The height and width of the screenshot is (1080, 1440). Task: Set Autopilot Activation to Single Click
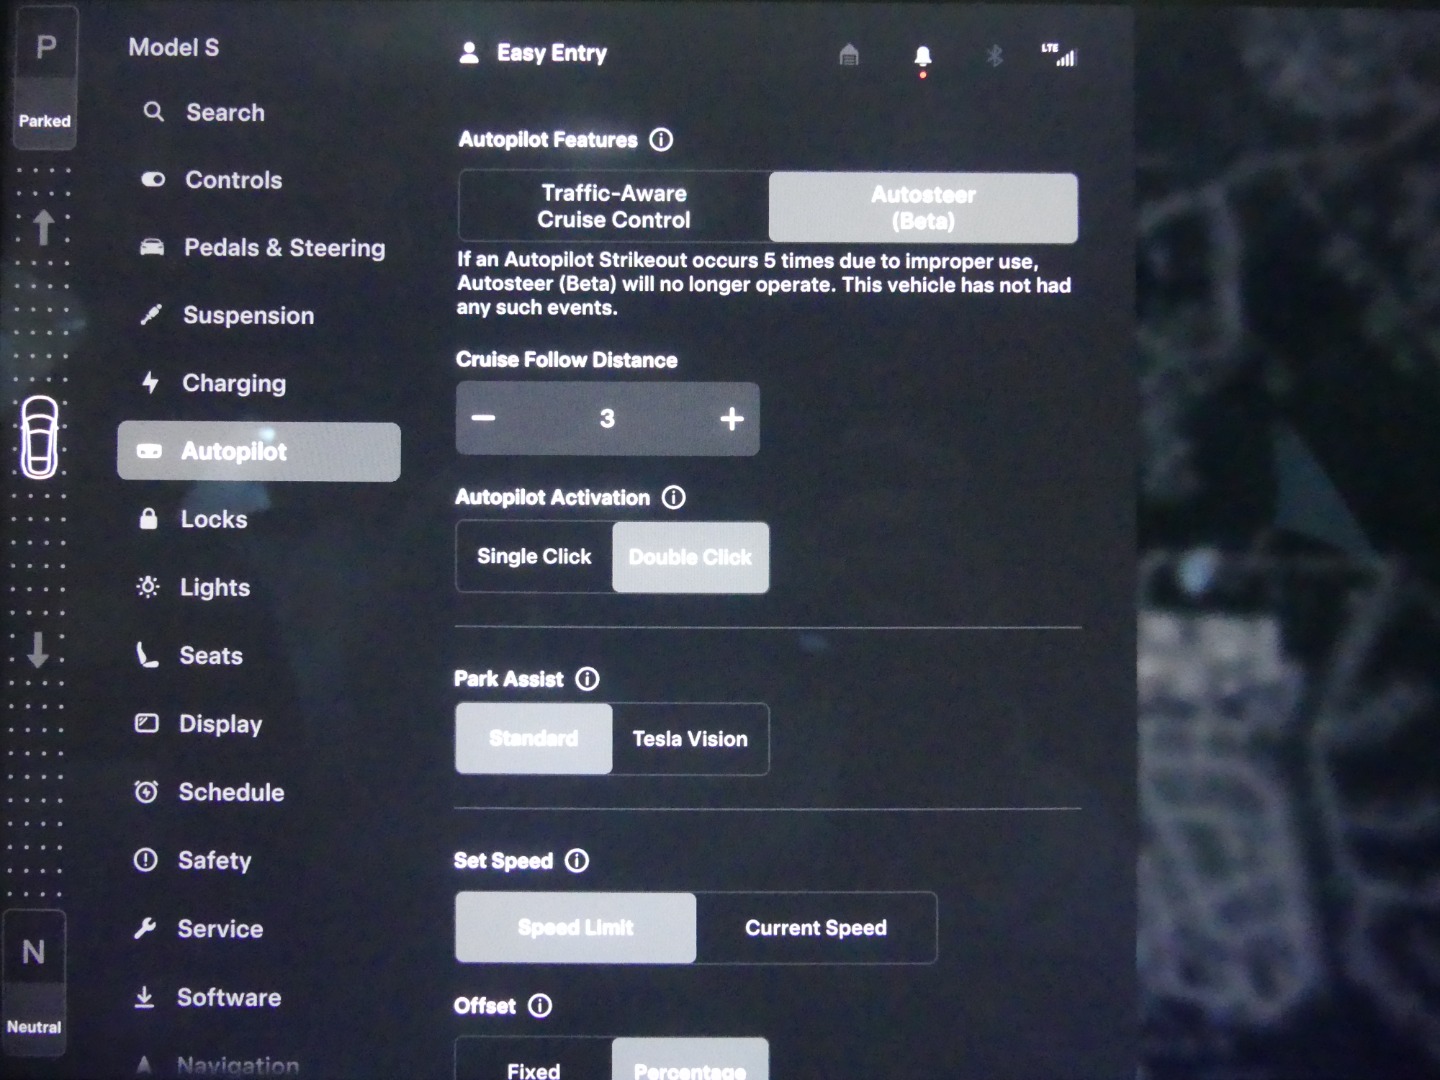[534, 557]
